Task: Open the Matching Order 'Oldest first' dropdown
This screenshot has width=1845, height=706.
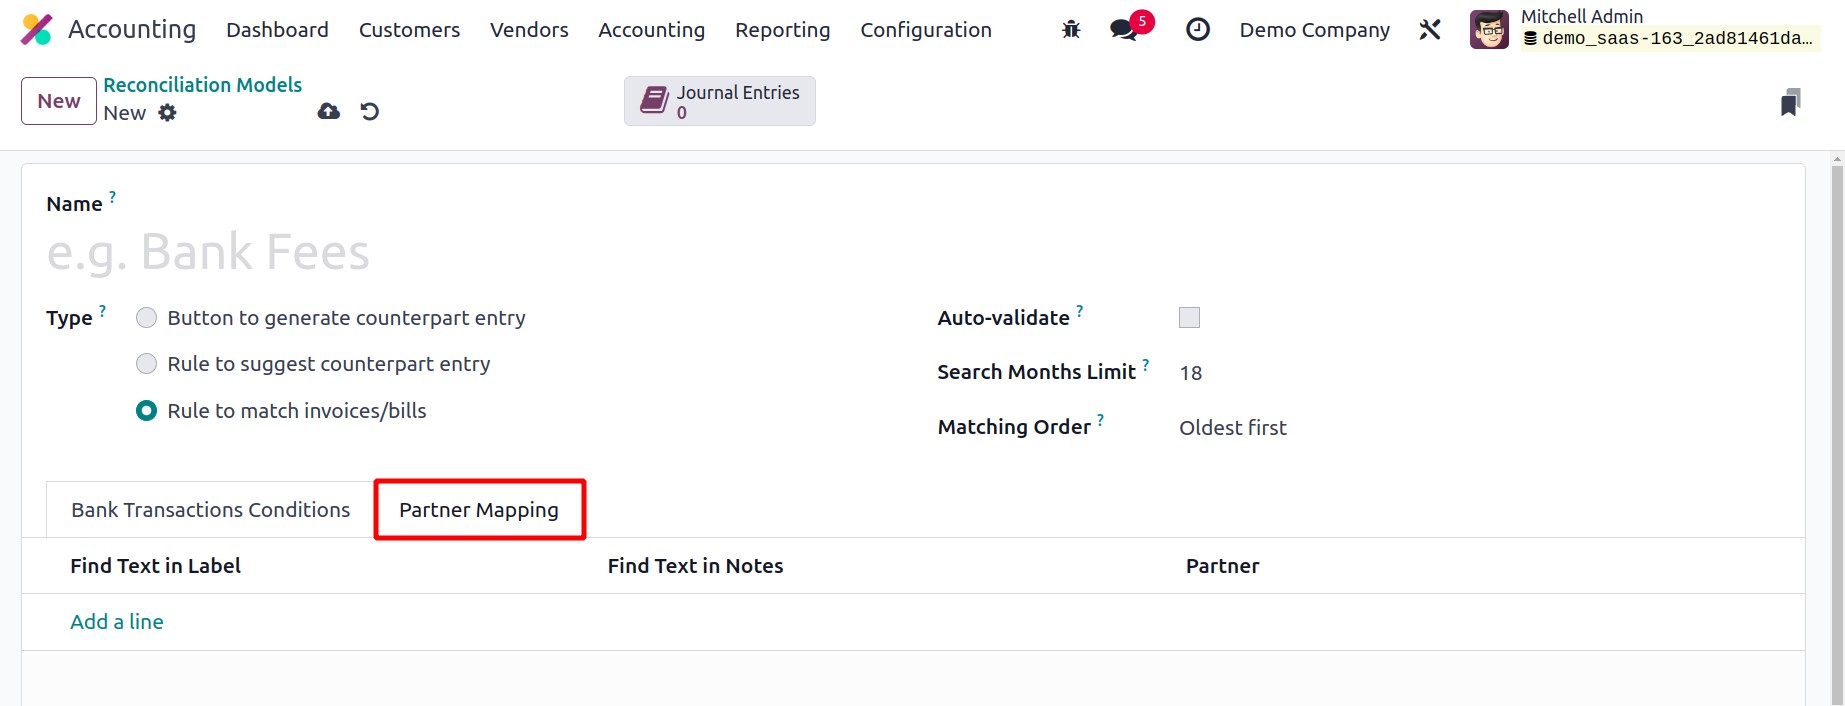Action: pos(1233,428)
